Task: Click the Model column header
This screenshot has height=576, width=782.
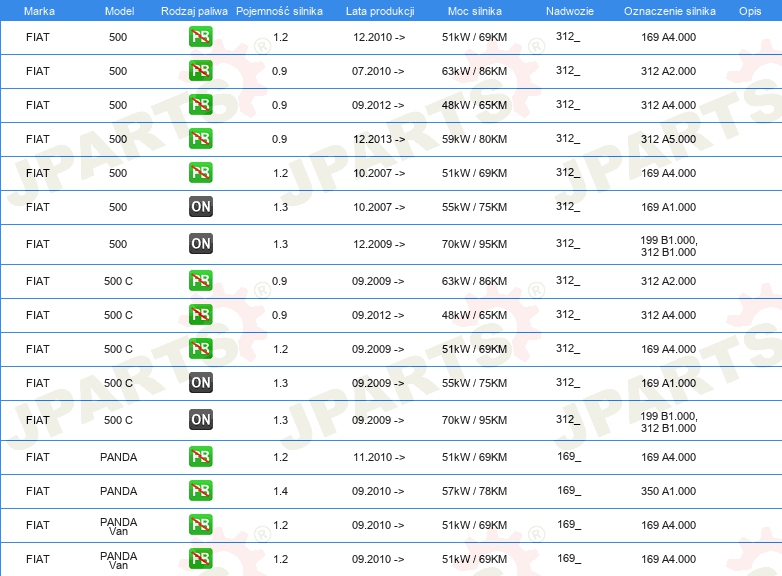Action: click(119, 11)
